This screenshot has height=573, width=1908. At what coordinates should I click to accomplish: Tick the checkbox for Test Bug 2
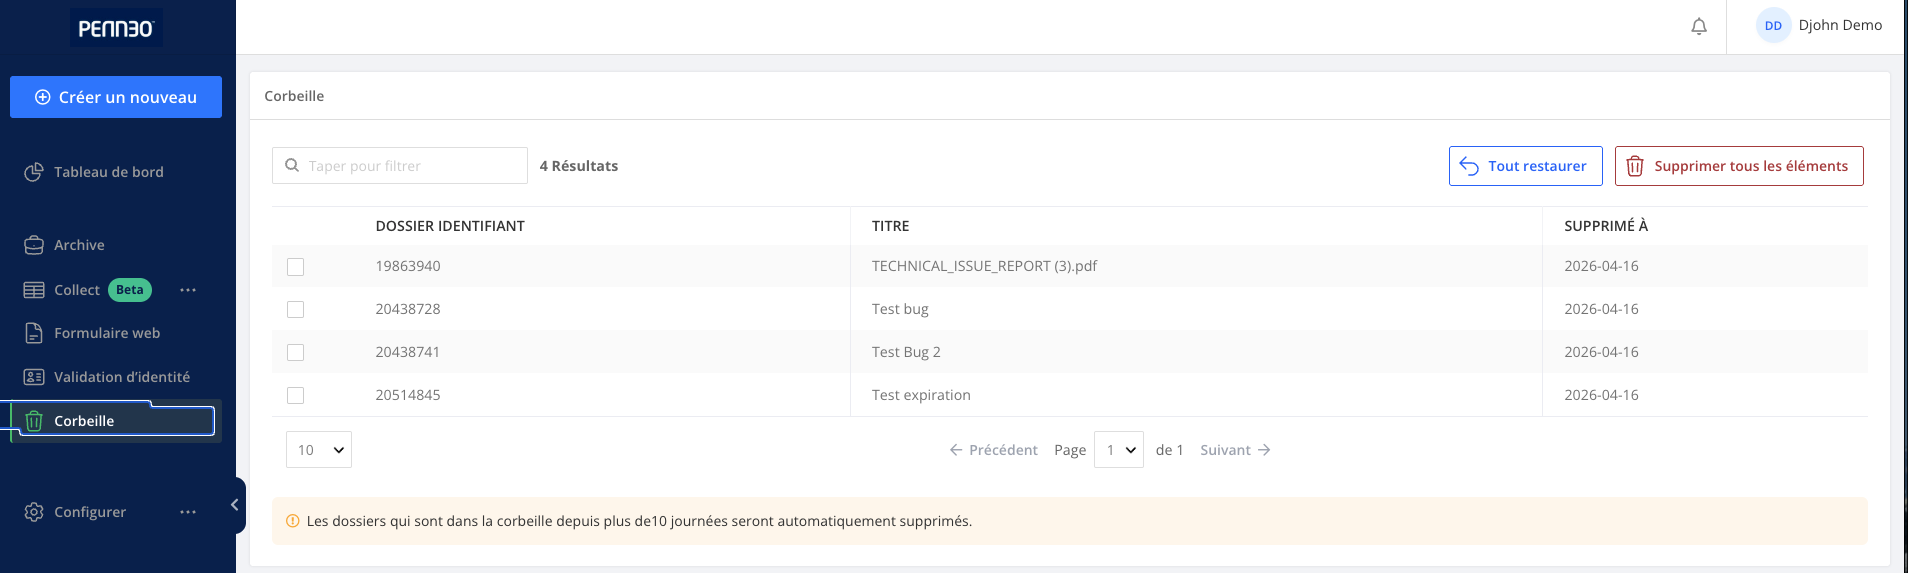(295, 353)
